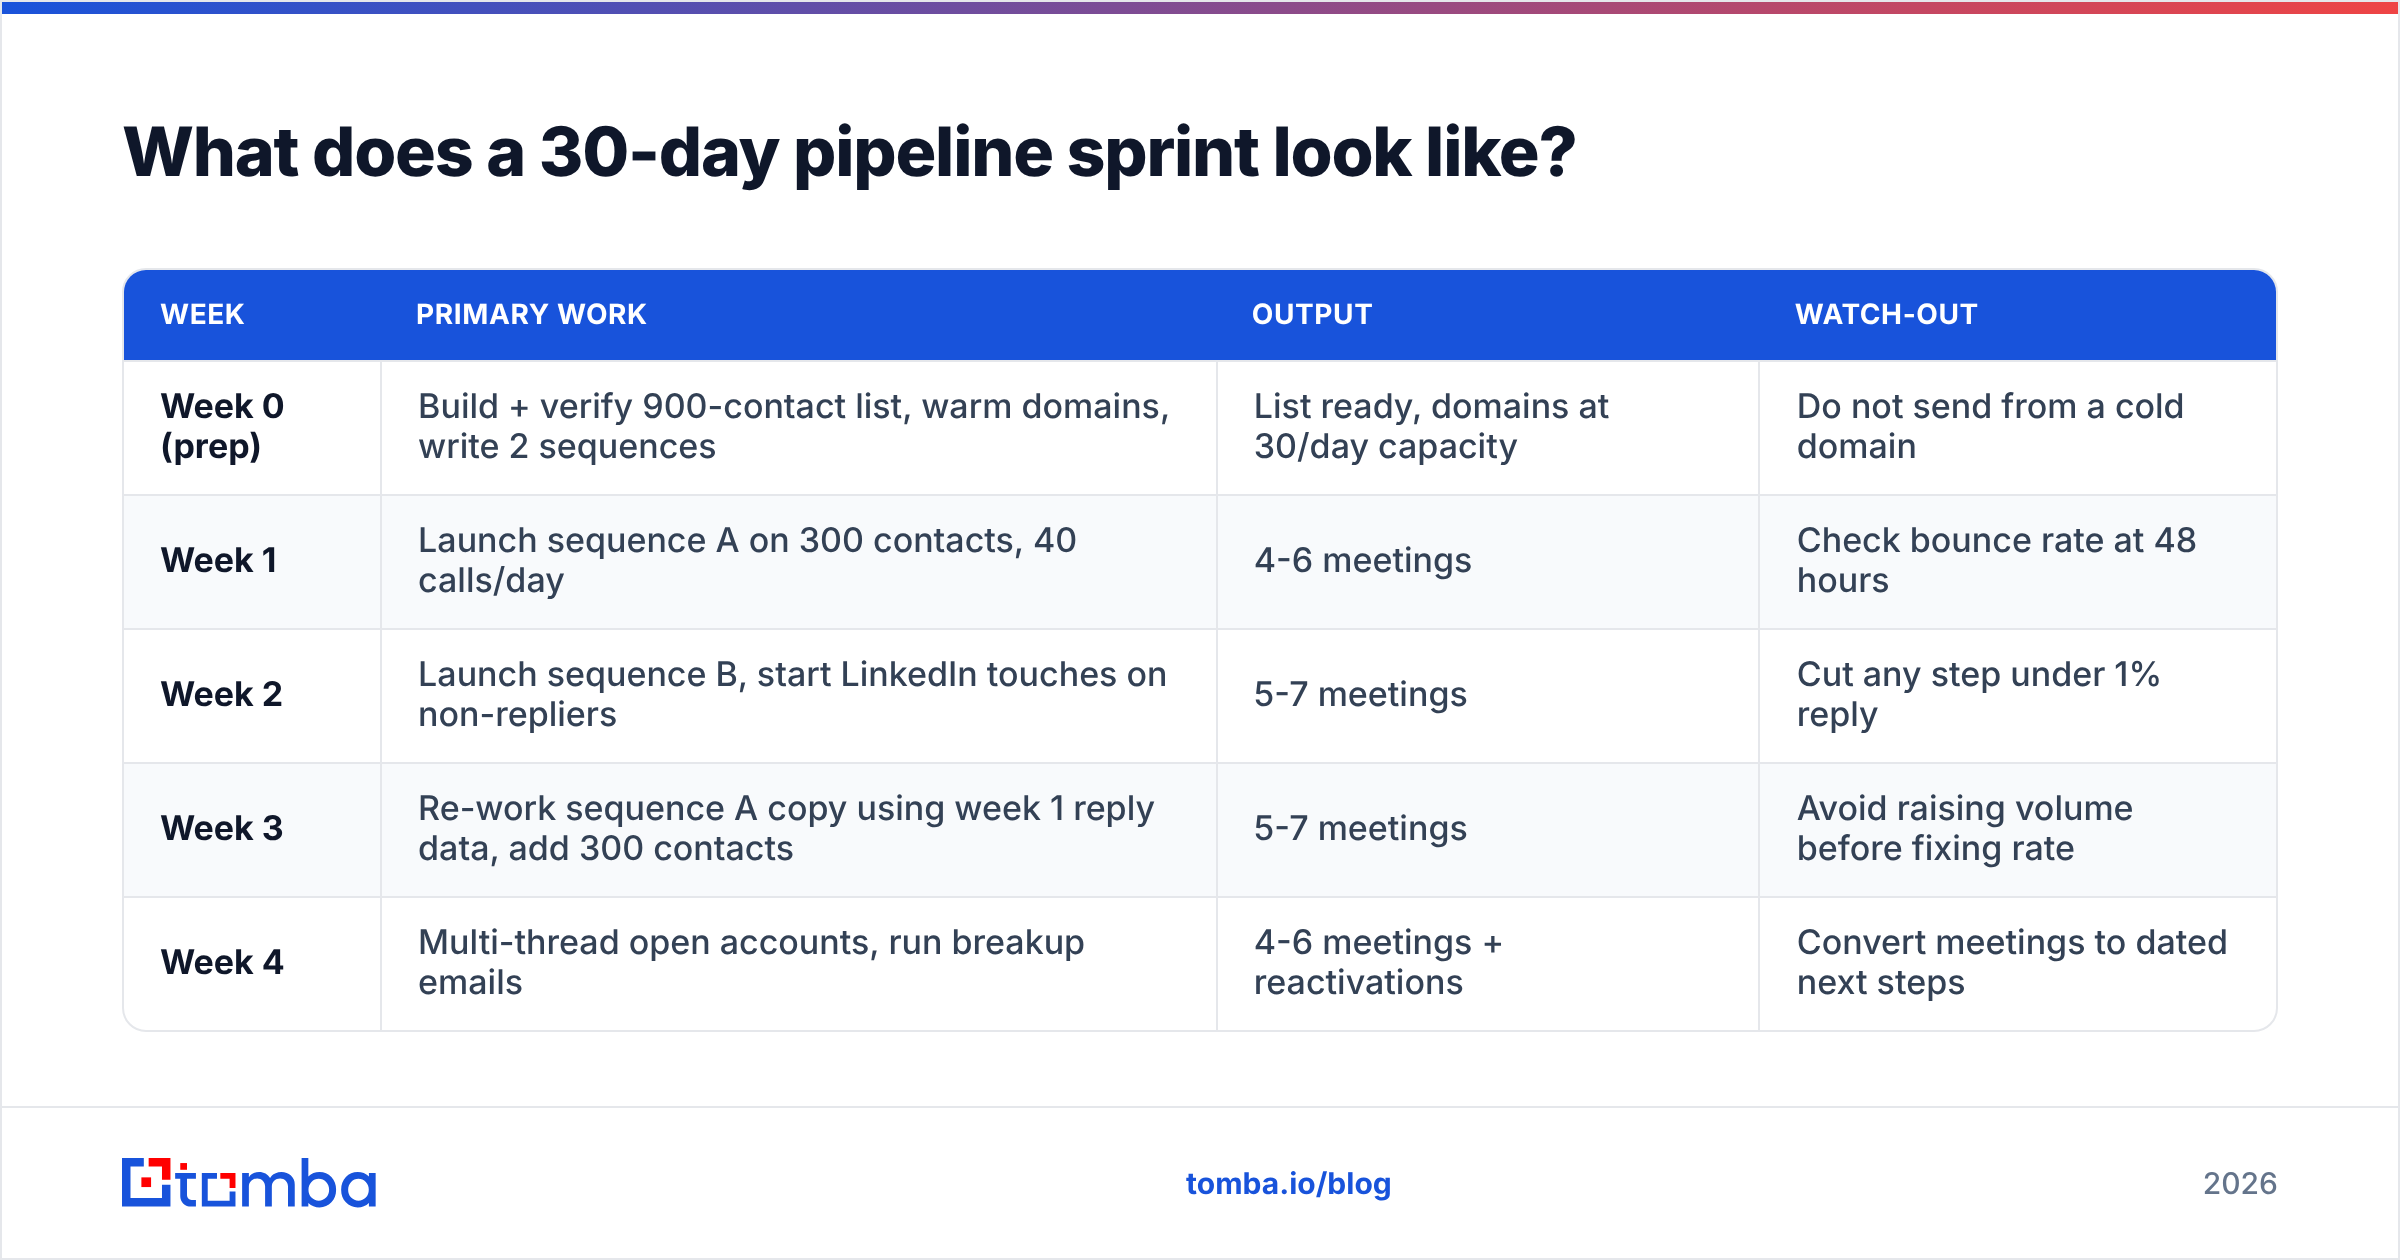The width and height of the screenshot is (2400, 1260).
Task: Select the OUTPUT column header
Action: pos(1312,314)
